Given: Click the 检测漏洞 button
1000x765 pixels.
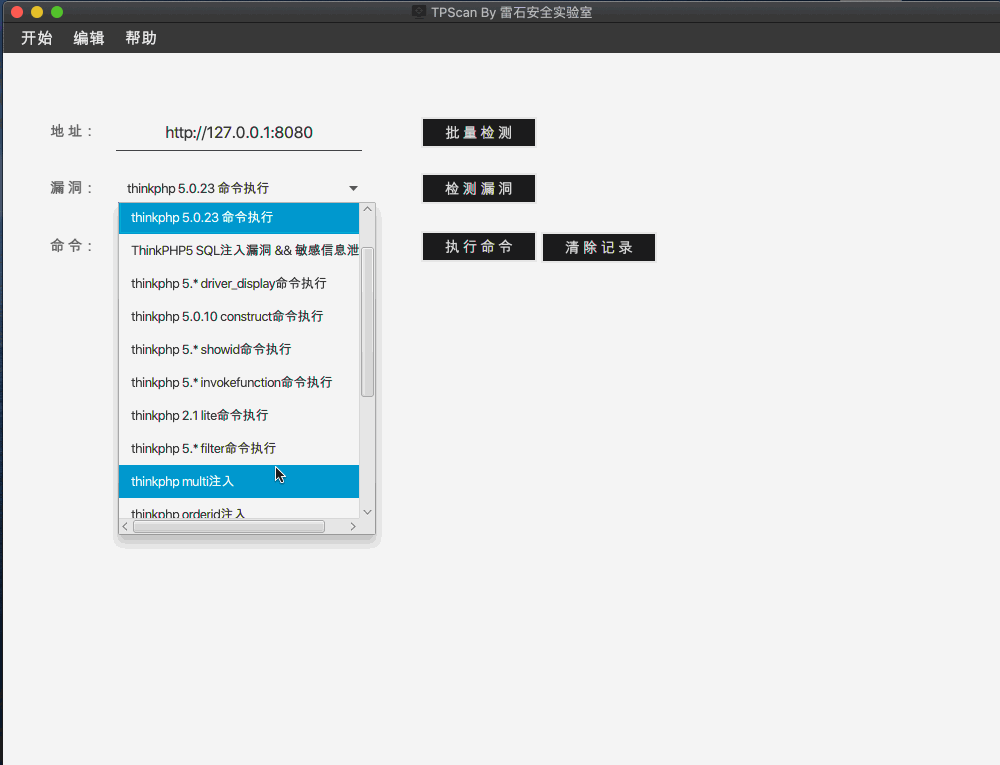Looking at the screenshot, I should click(479, 189).
